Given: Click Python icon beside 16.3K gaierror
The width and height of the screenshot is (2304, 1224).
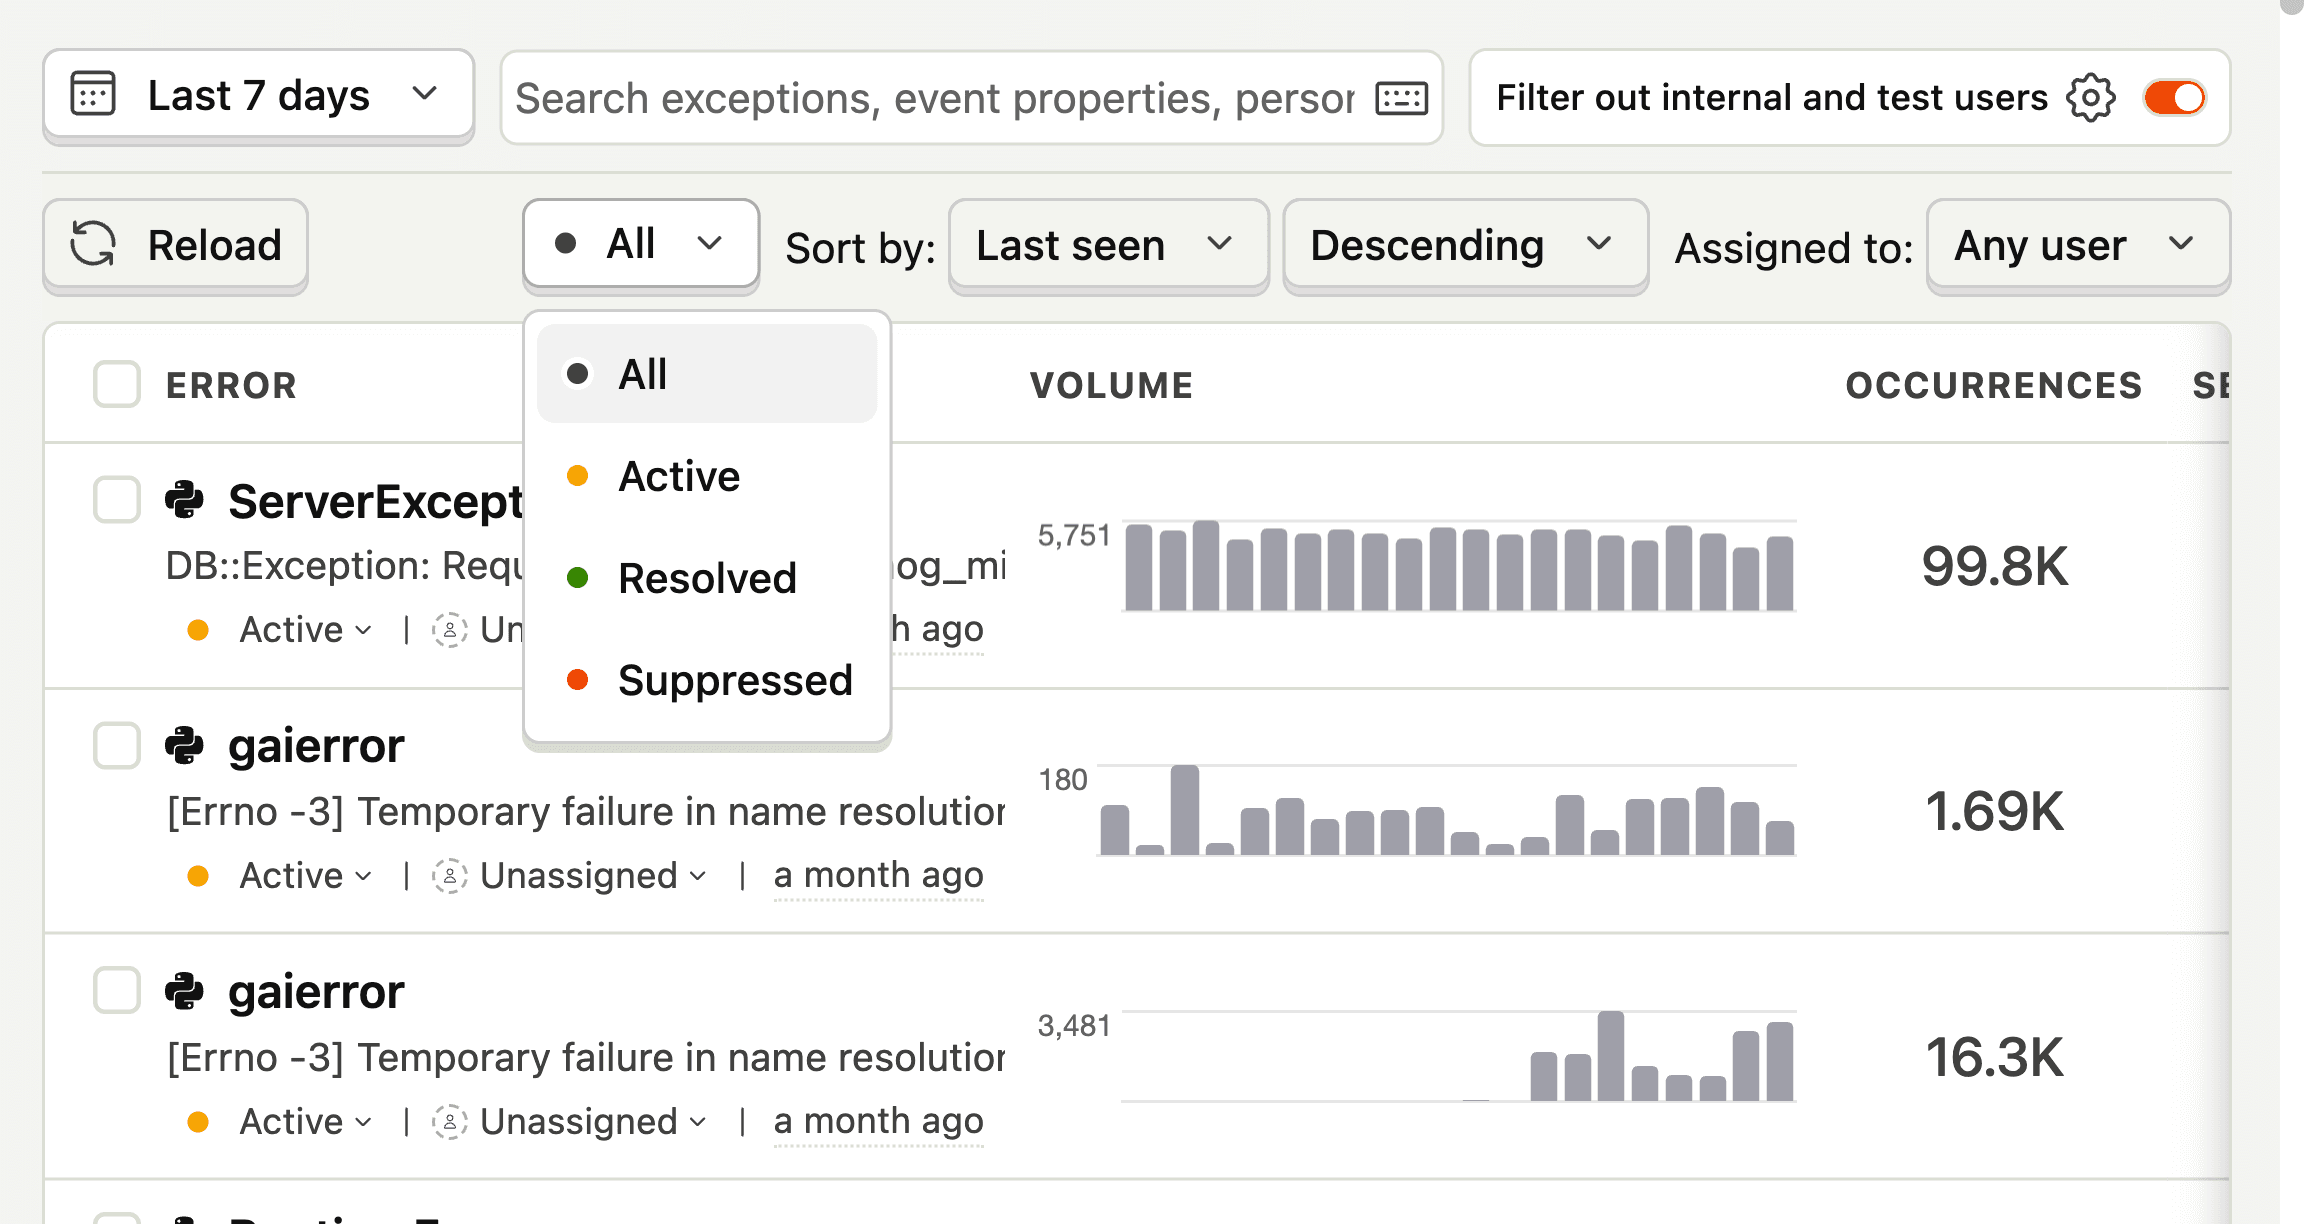Looking at the screenshot, I should tap(184, 992).
